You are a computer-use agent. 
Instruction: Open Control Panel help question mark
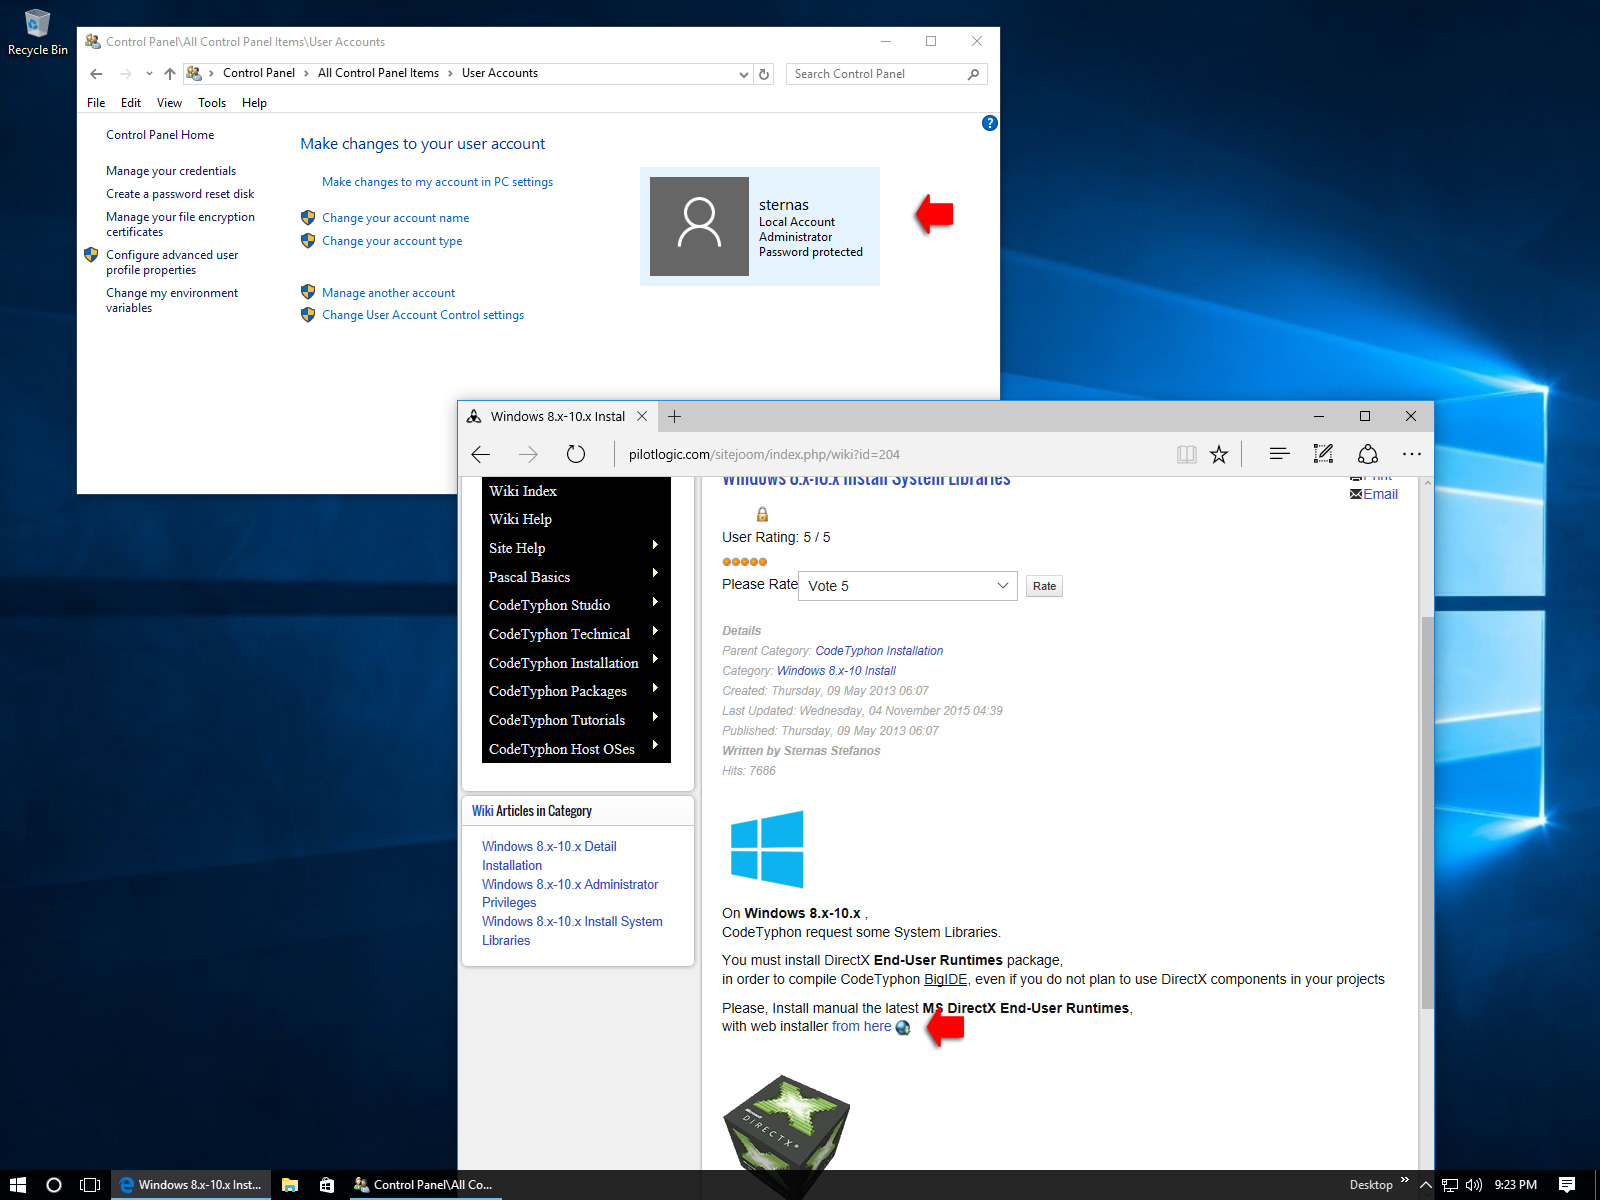pyautogui.click(x=989, y=123)
